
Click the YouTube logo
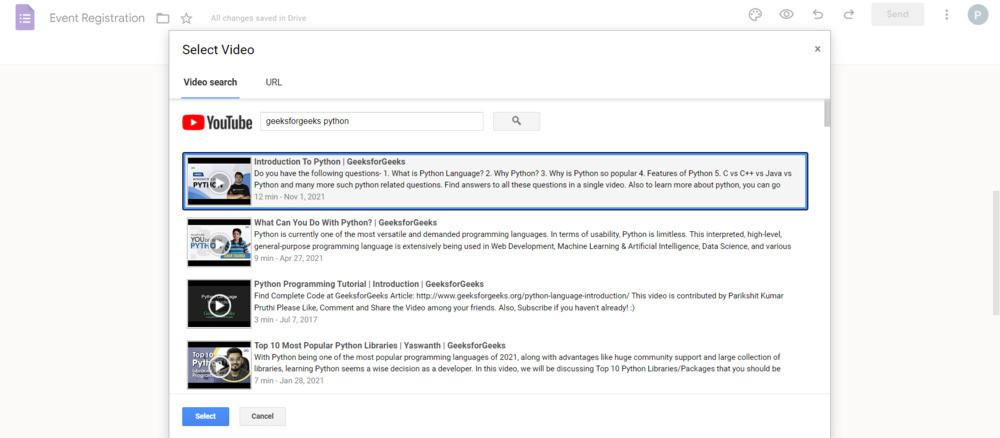[217, 122]
